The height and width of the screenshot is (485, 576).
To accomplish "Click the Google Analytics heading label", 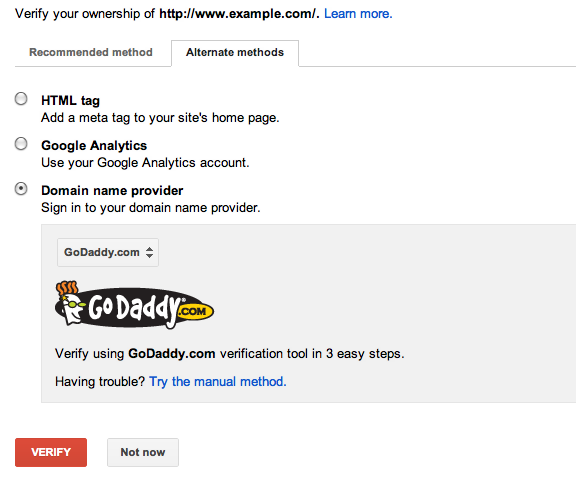I will coord(94,146).
